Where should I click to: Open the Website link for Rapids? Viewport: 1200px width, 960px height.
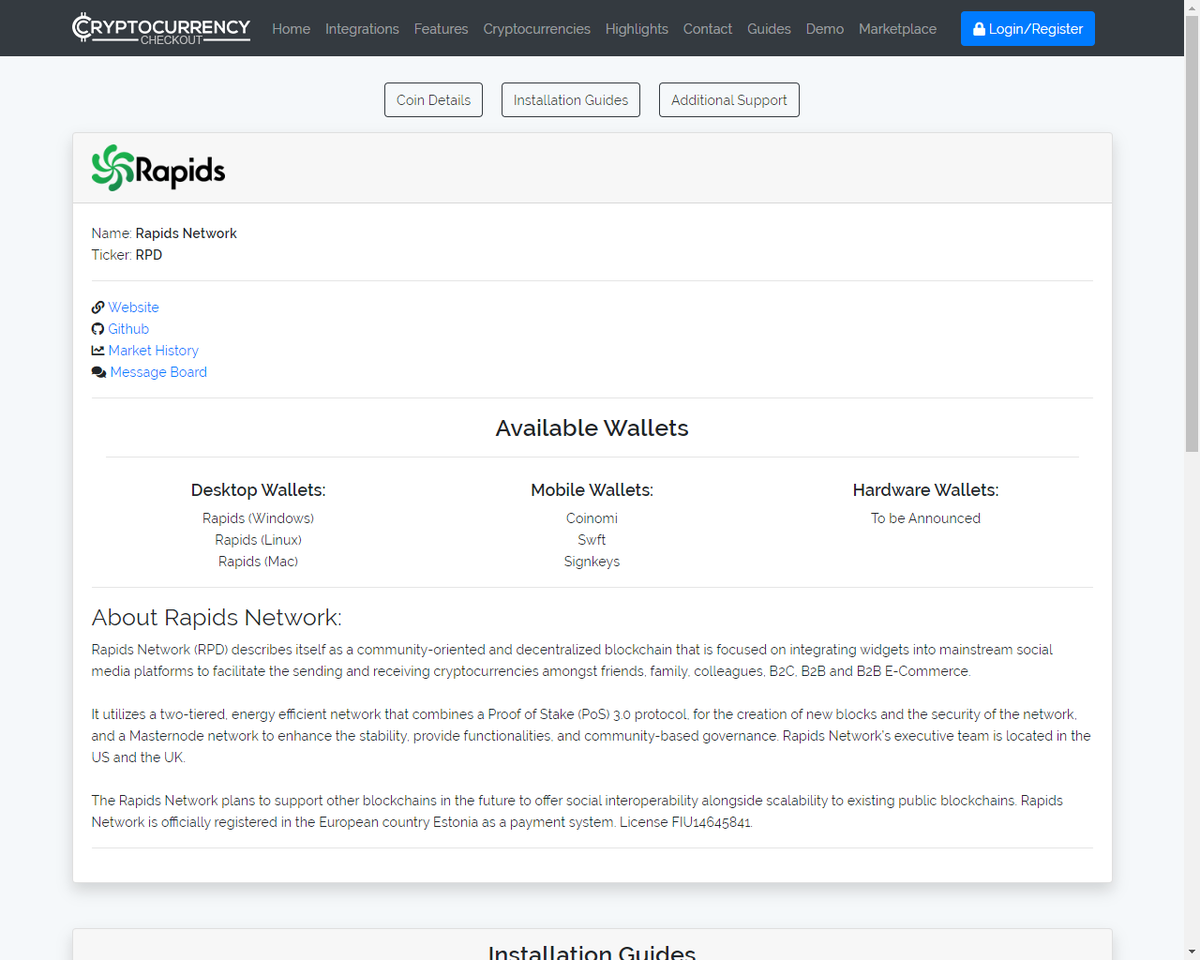[133, 307]
